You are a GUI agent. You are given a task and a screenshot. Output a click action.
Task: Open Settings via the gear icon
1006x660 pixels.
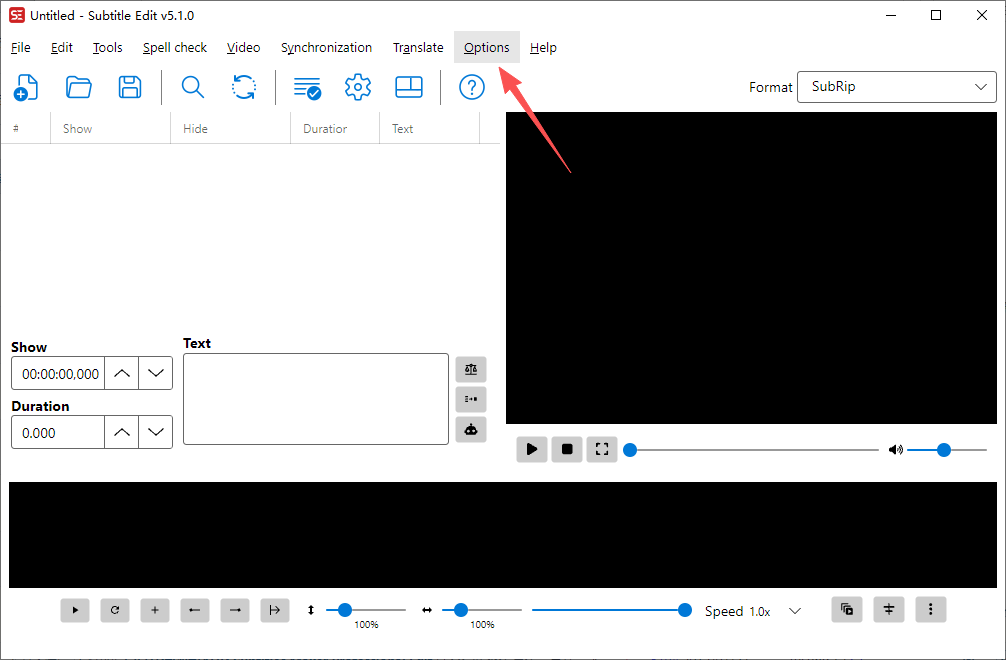[357, 87]
